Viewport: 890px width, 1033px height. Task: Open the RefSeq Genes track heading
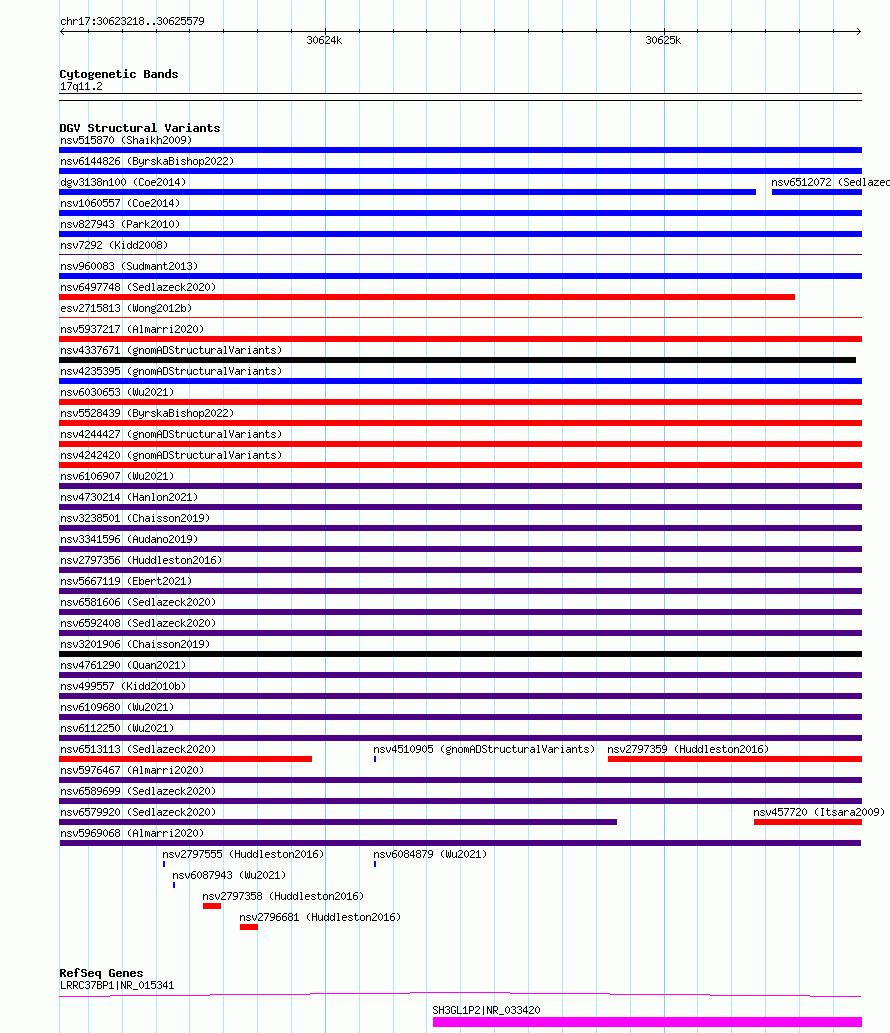[x=101, y=973]
